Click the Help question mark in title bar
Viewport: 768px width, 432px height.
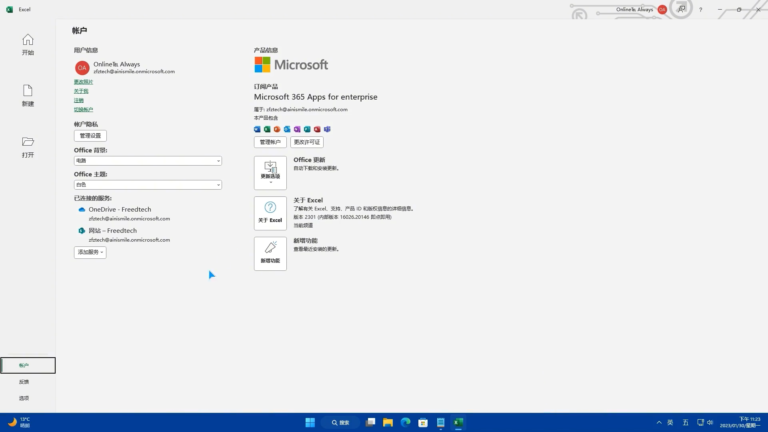tap(700, 9)
